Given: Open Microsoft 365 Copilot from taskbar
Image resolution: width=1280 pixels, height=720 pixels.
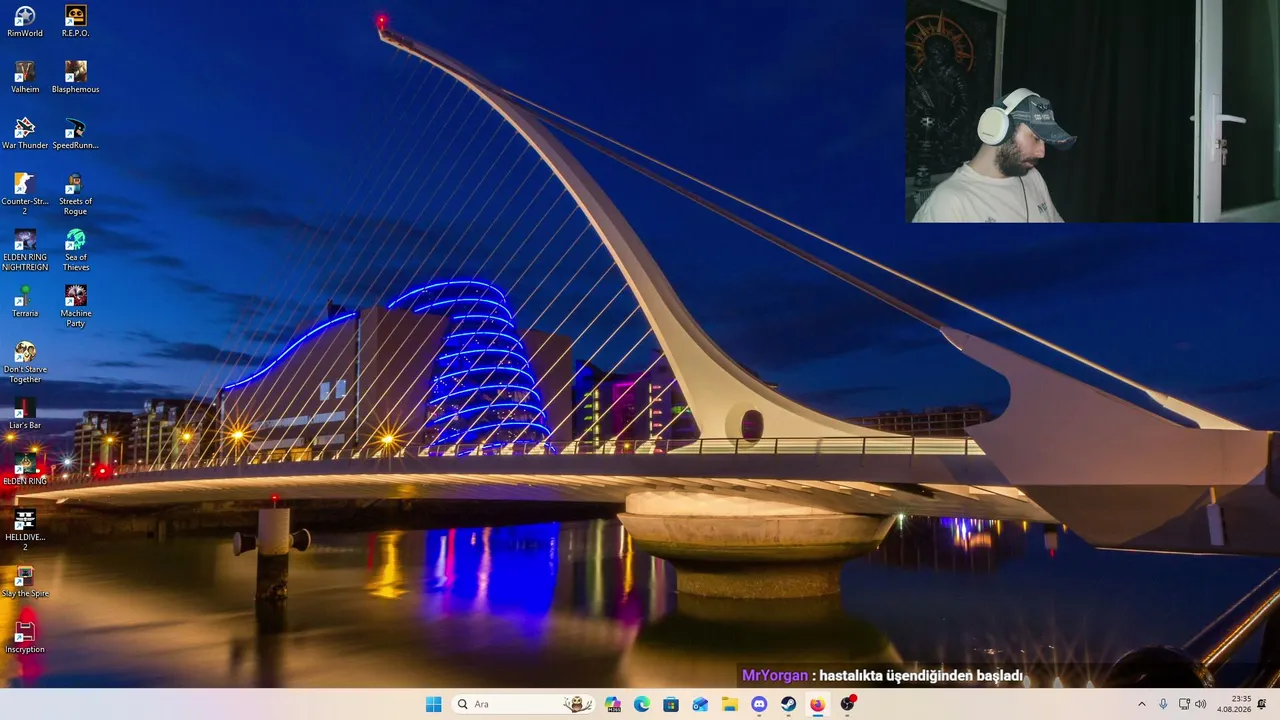Looking at the screenshot, I should tap(613, 704).
